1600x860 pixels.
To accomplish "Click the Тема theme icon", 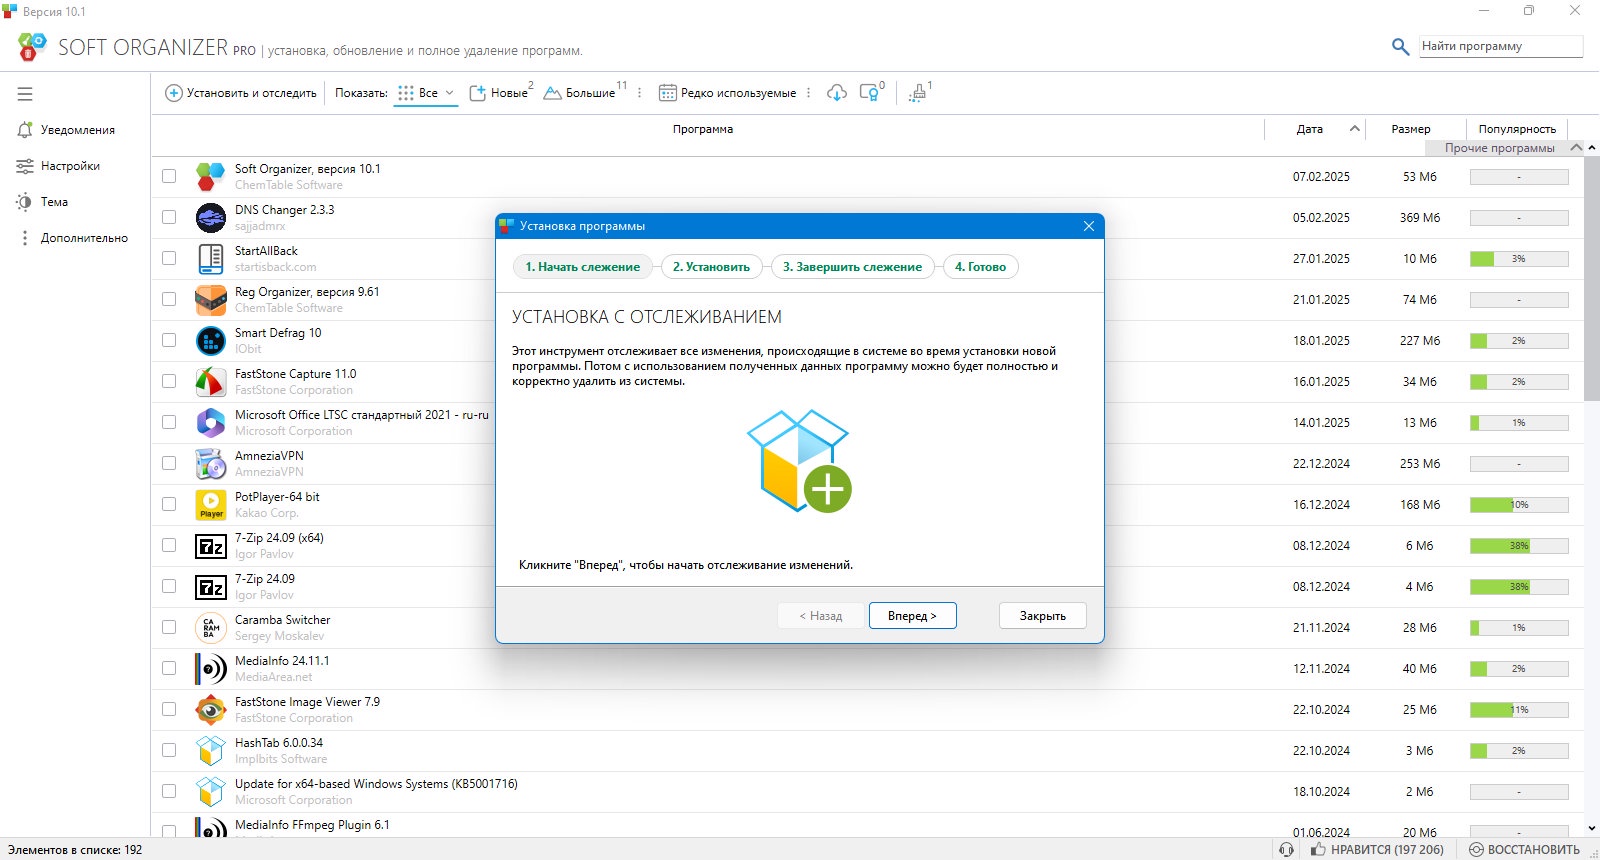I will (25, 202).
